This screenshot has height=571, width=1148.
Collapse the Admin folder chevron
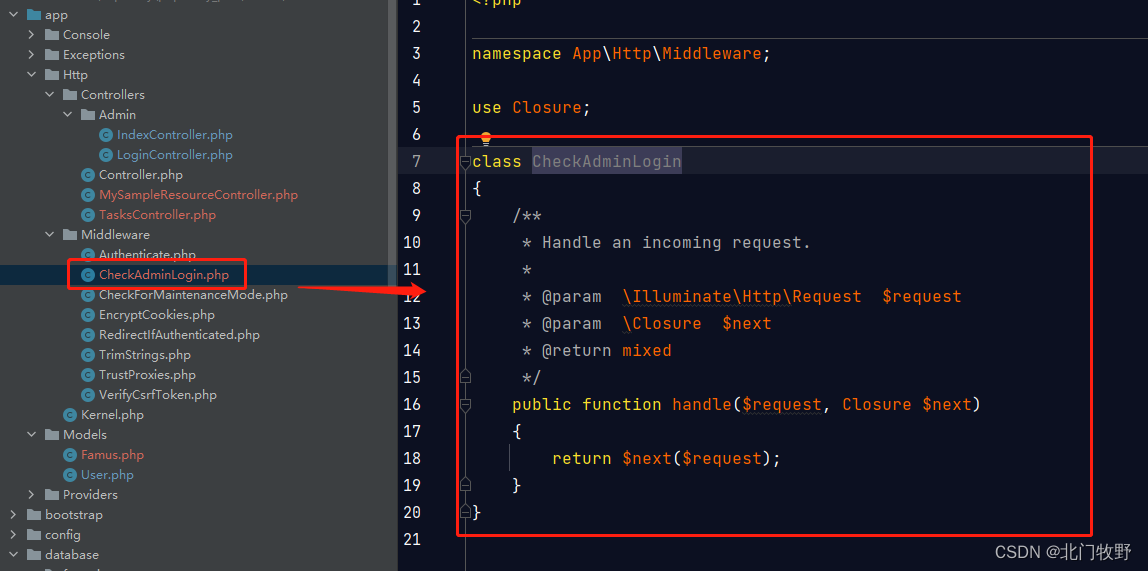click(67, 114)
